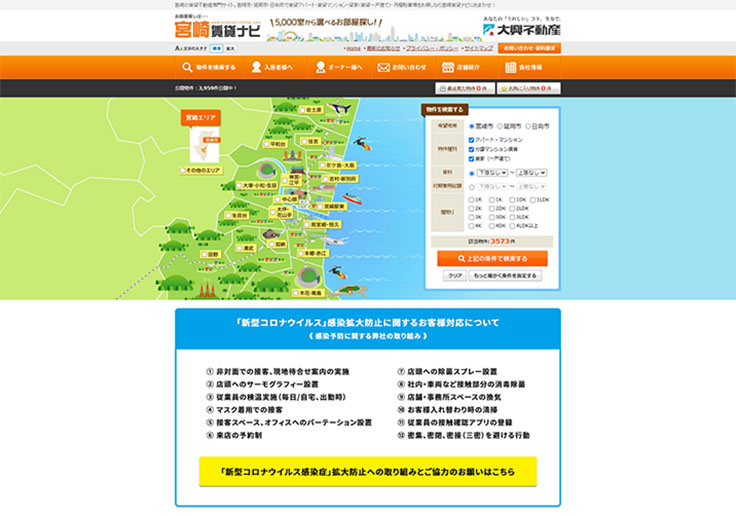Viewport: 736px width, 516px height.
Task: Open お問い合わせ nav menu item
Action: [403, 68]
